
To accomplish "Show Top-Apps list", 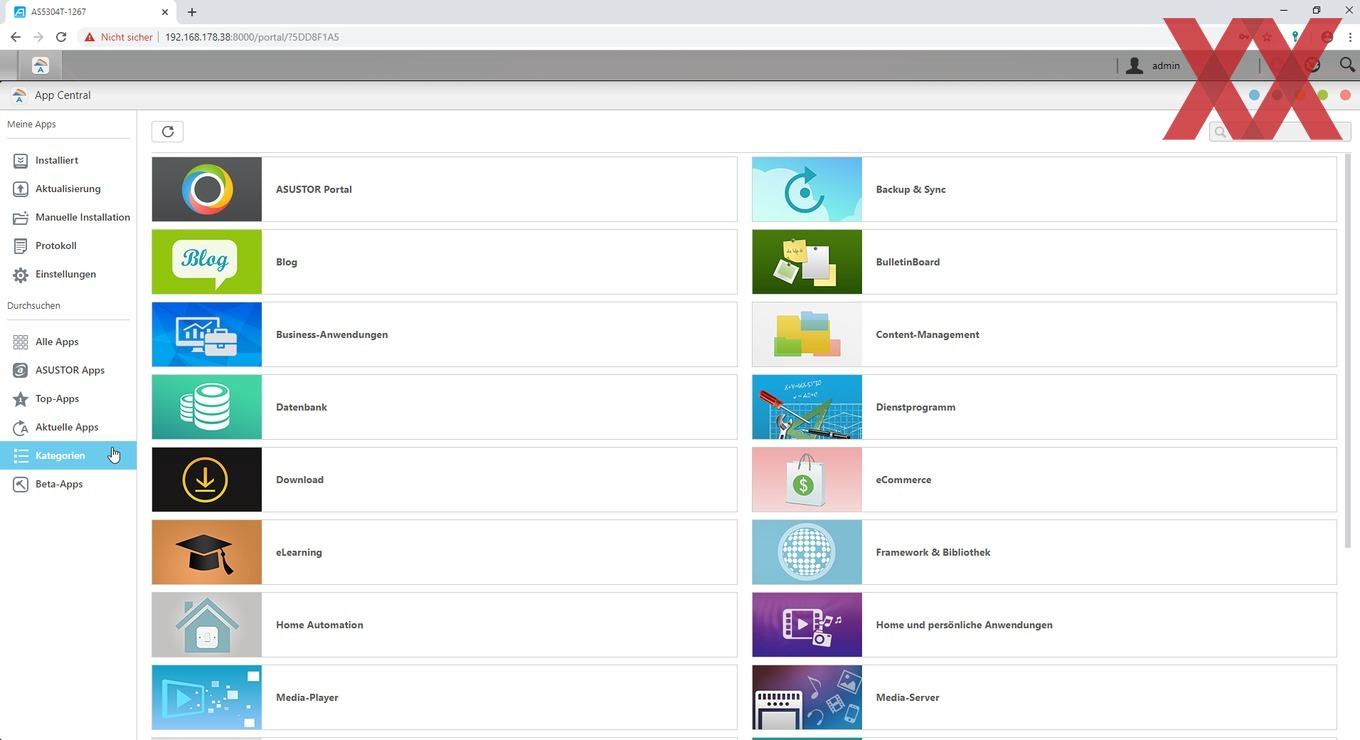I will point(68,398).
